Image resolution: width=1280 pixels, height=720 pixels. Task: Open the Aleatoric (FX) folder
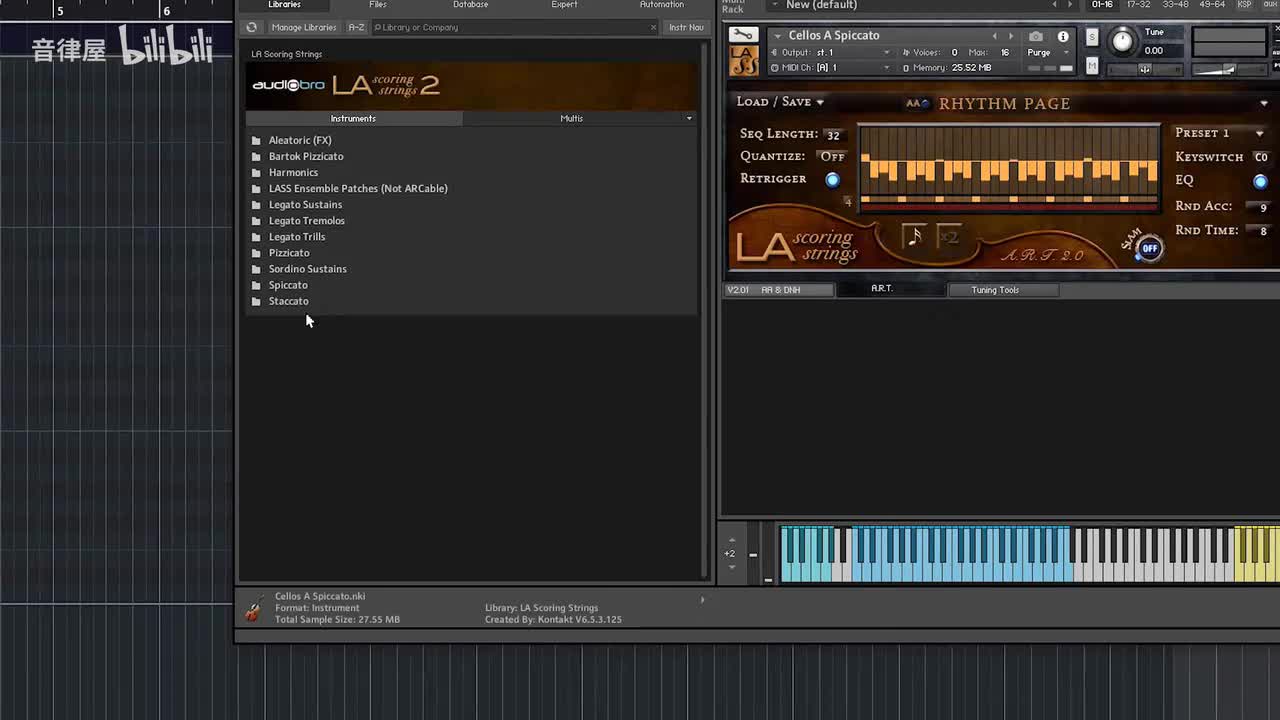point(300,140)
